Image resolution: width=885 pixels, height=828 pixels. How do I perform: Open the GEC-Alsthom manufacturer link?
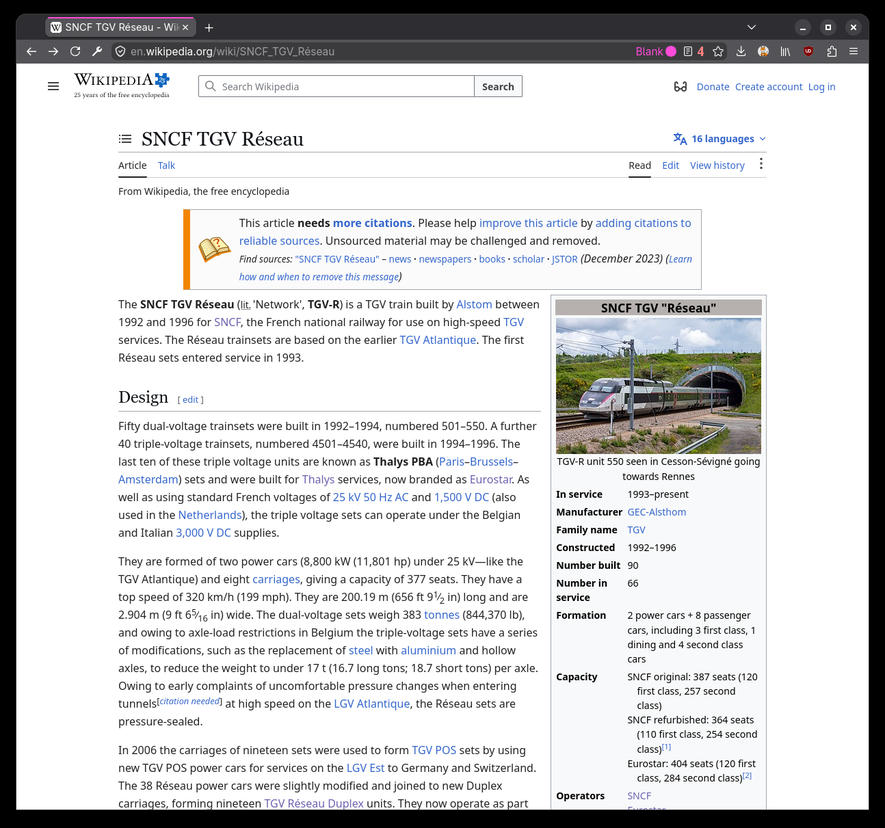pyautogui.click(x=656, y=512)
